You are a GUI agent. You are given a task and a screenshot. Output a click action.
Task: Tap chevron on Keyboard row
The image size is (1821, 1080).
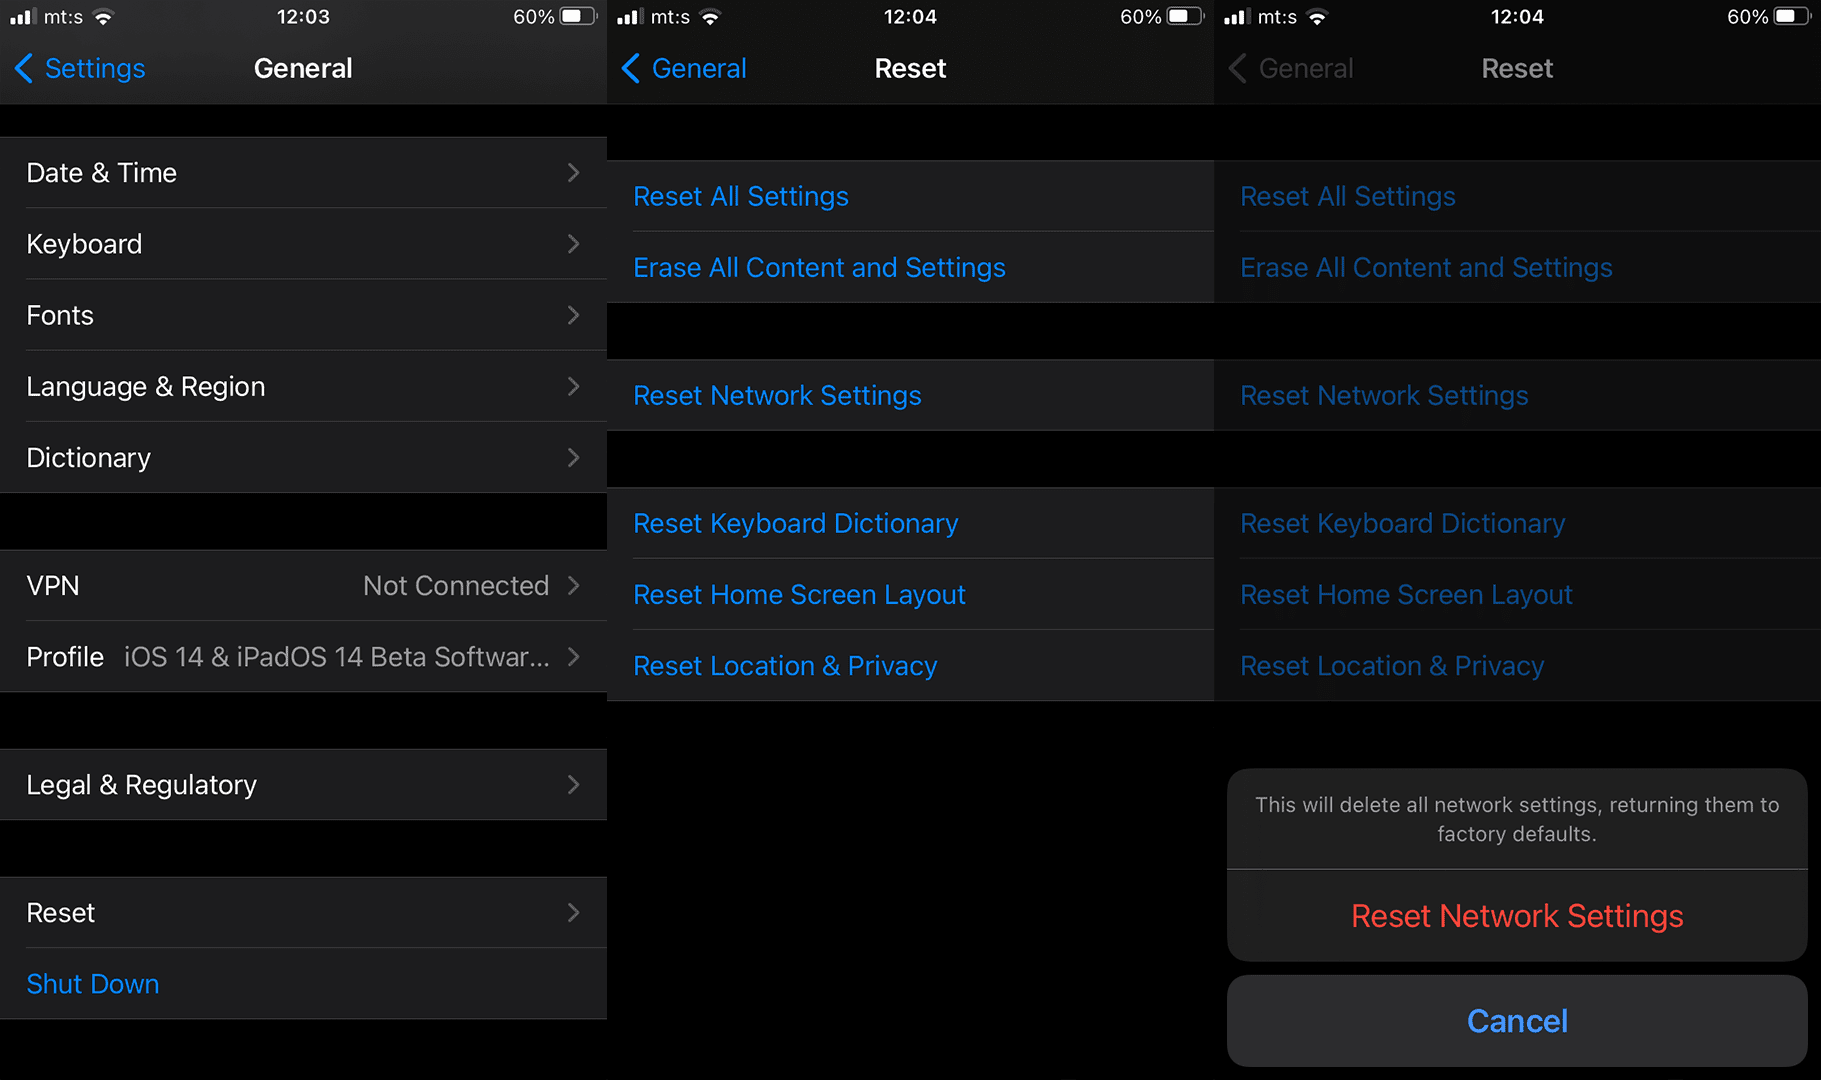click(573, 244)
